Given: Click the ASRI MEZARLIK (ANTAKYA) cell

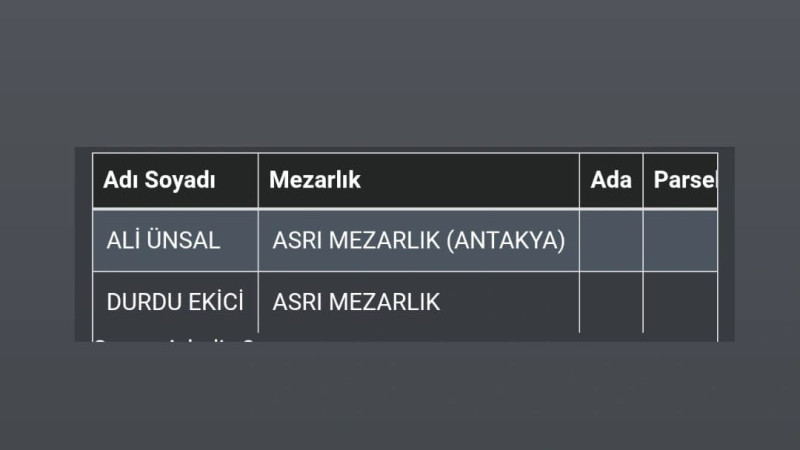Looking at the screenshot, I should tap(418, 241).
